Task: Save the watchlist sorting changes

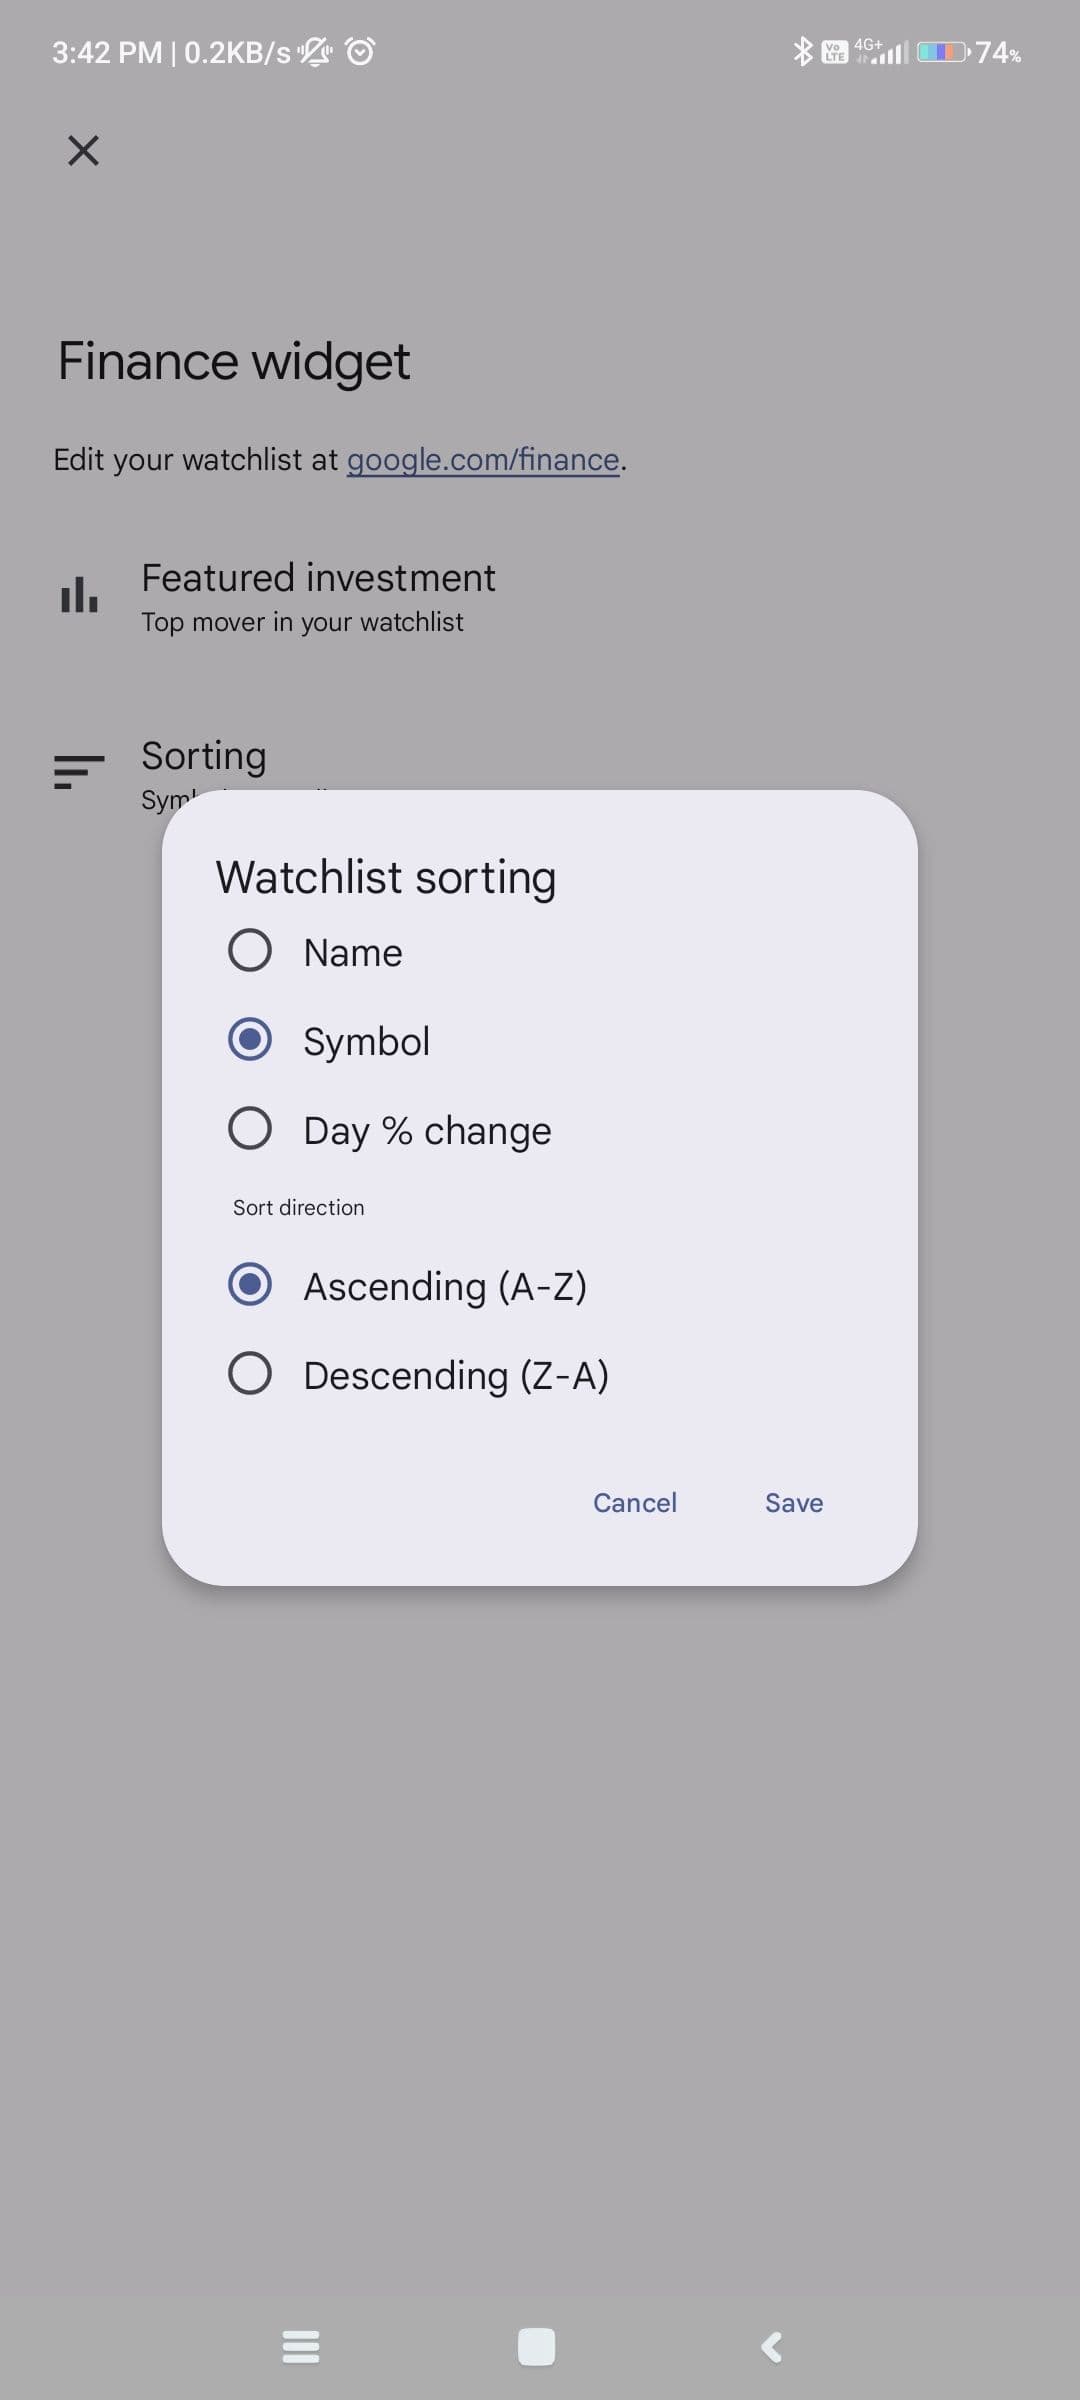Action: [x=793, y=1502]
